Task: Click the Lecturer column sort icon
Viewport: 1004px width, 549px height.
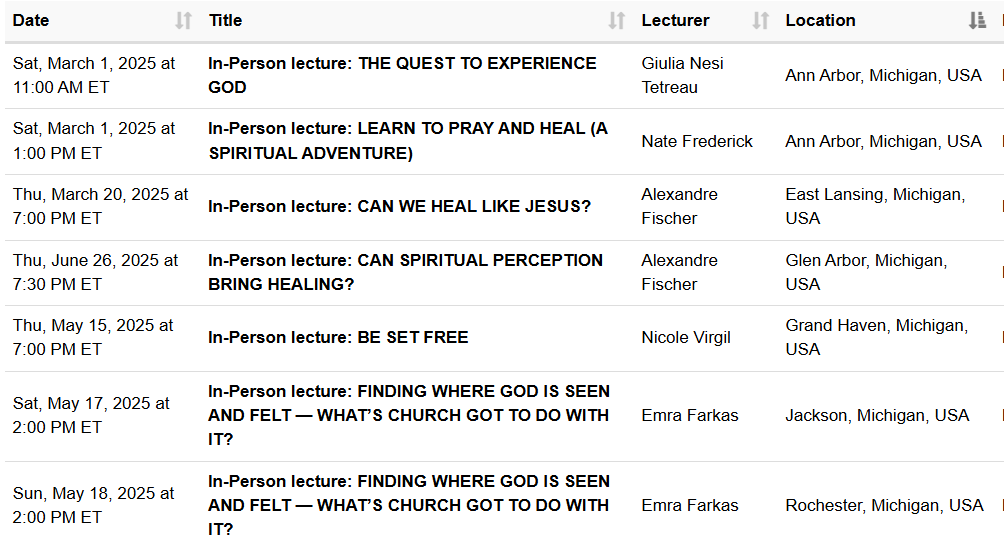Action: [761, 21]
